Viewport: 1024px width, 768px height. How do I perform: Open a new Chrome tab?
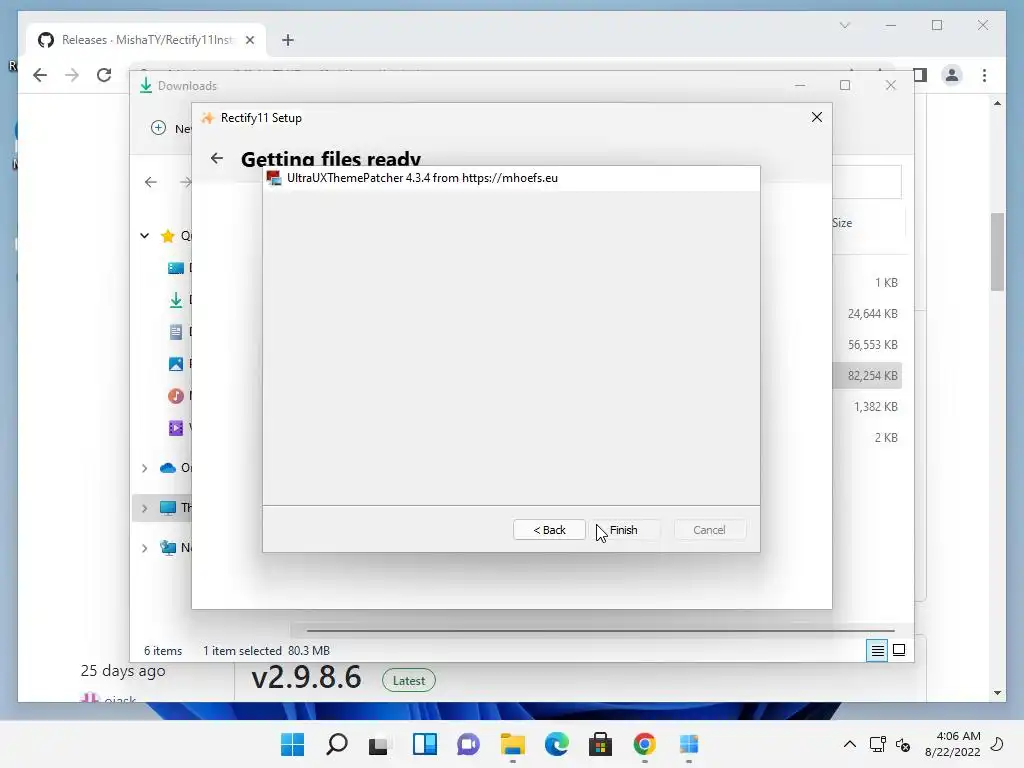point(287,40)
